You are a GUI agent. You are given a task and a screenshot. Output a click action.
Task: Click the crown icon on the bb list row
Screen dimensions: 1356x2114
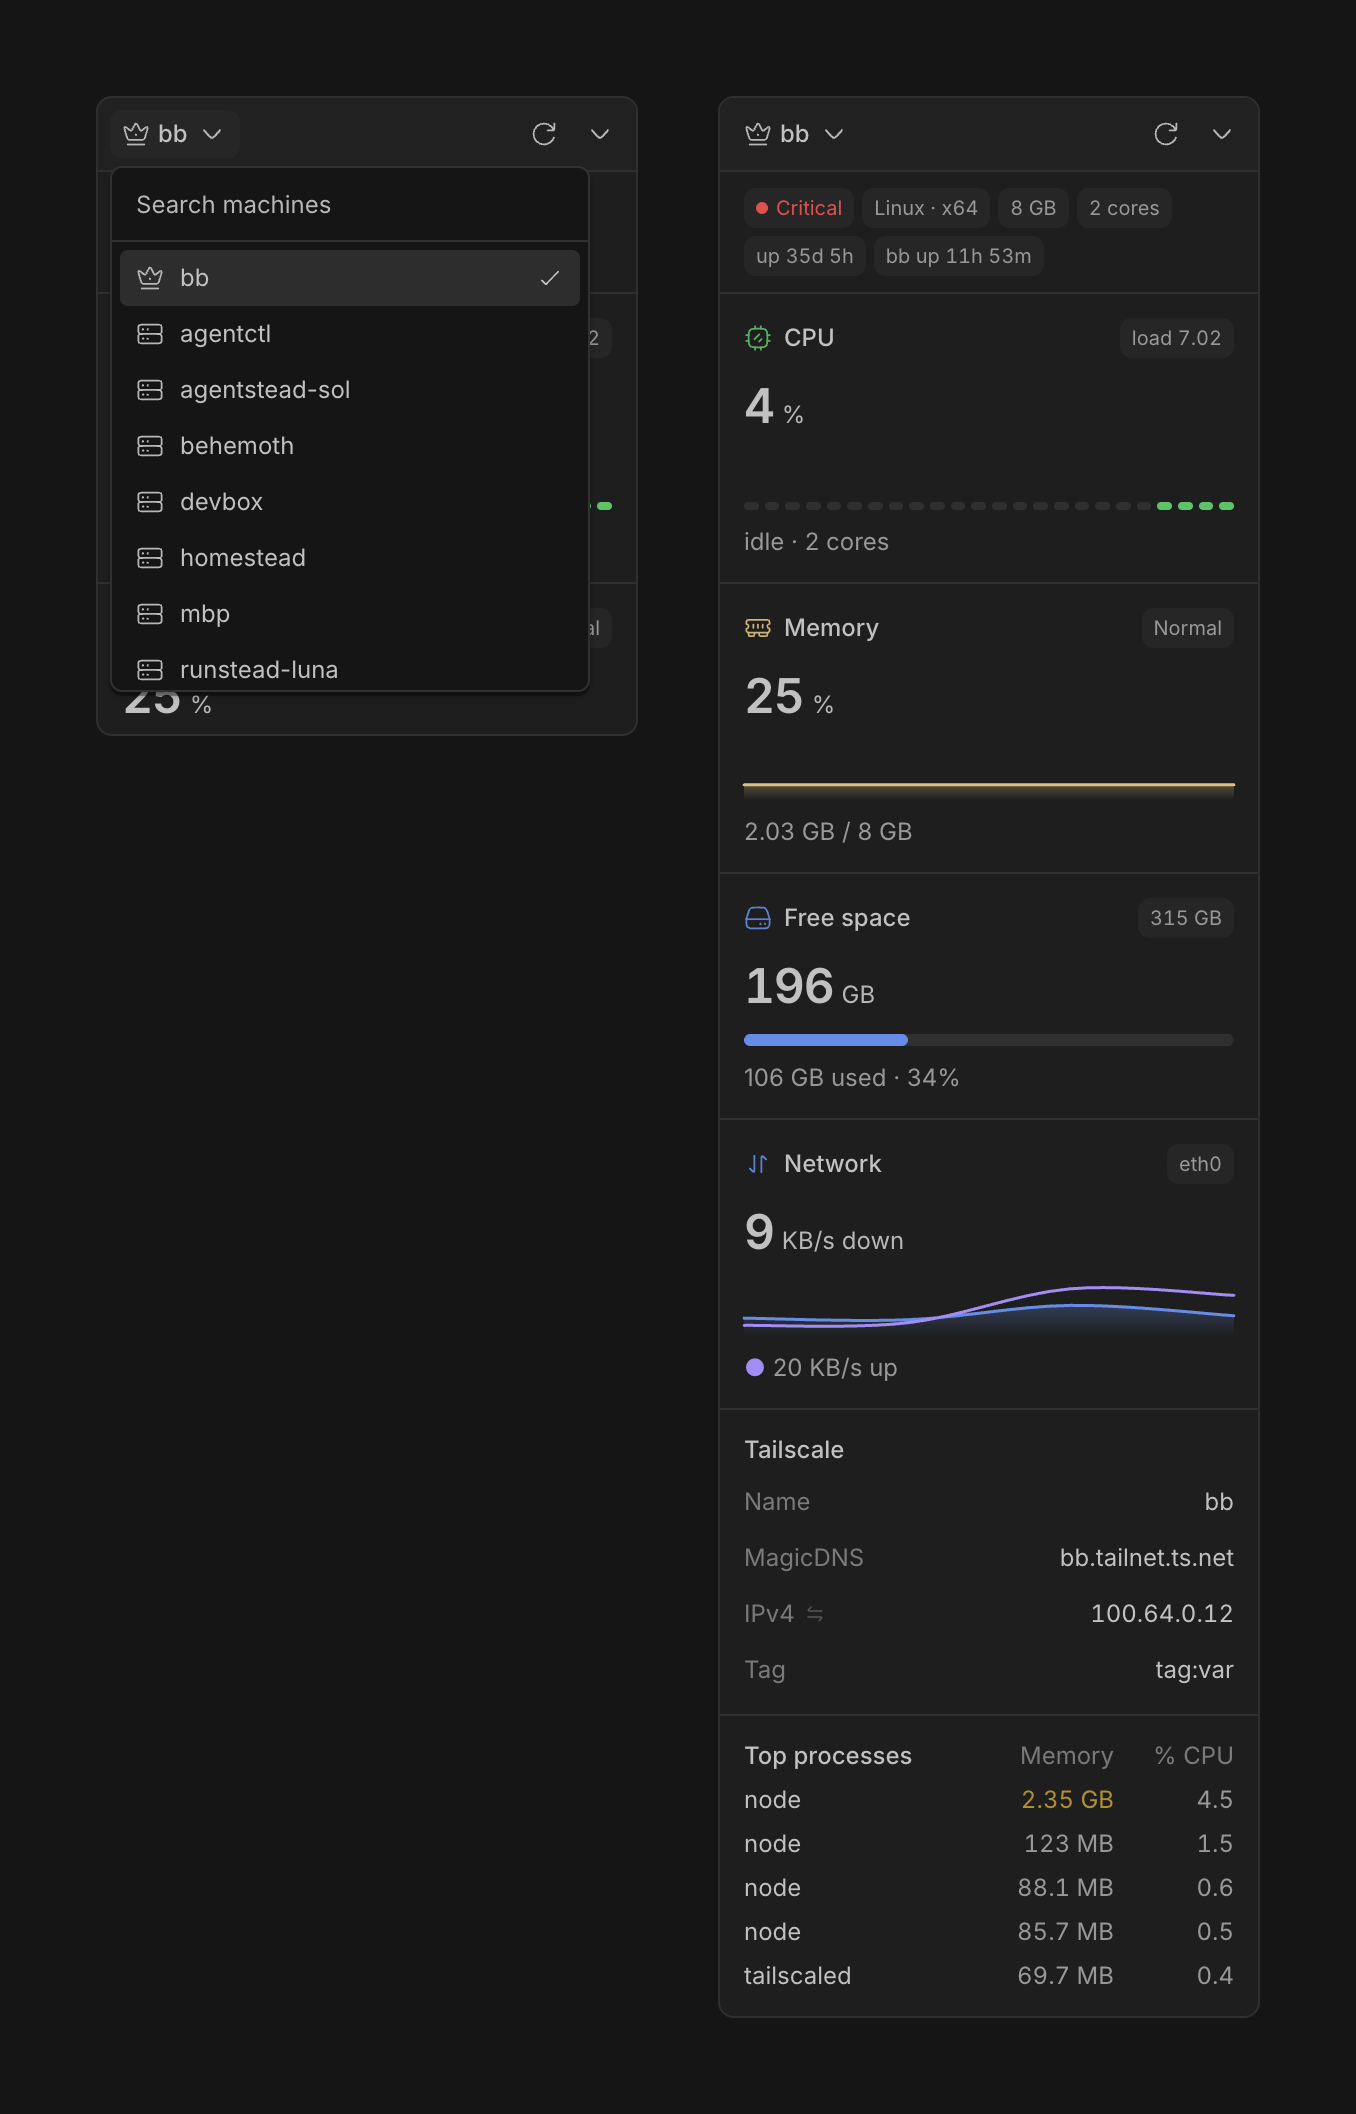click(150, 278)
